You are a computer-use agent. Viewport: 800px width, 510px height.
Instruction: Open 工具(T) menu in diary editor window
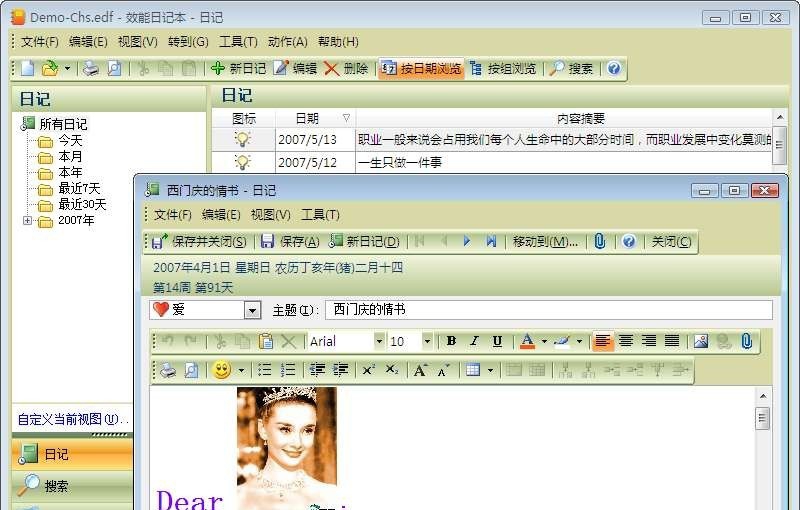[320, 215]
